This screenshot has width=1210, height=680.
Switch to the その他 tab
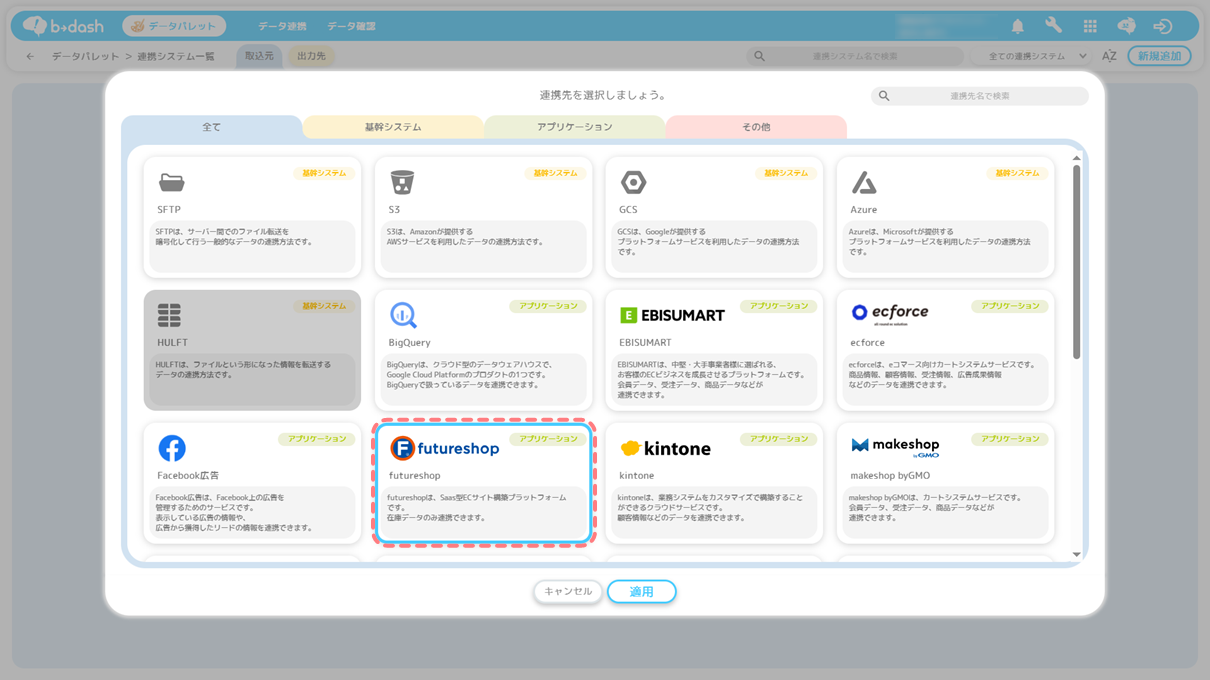pyautogui.click(x=756, y=127)
